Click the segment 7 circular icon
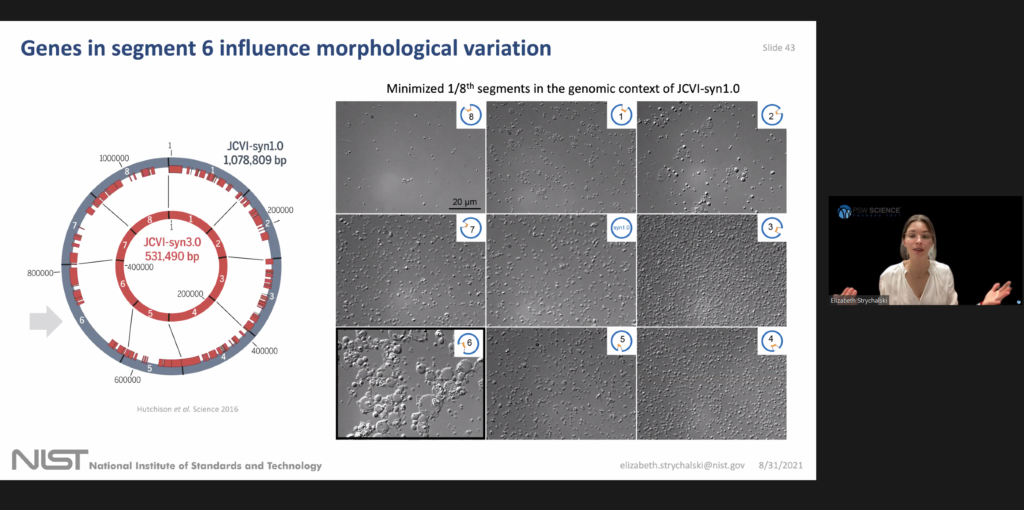Image resolution: width=1024 pixels, height=510 pixels. [470, 229]
